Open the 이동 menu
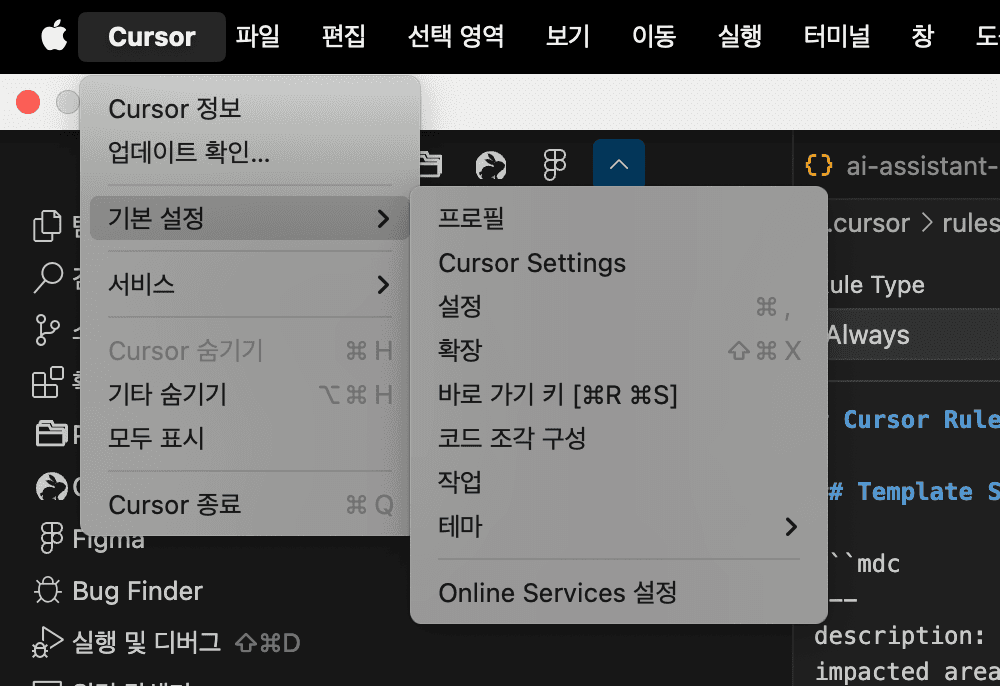This screenshot has width=1000, height=686. point(654,36)
